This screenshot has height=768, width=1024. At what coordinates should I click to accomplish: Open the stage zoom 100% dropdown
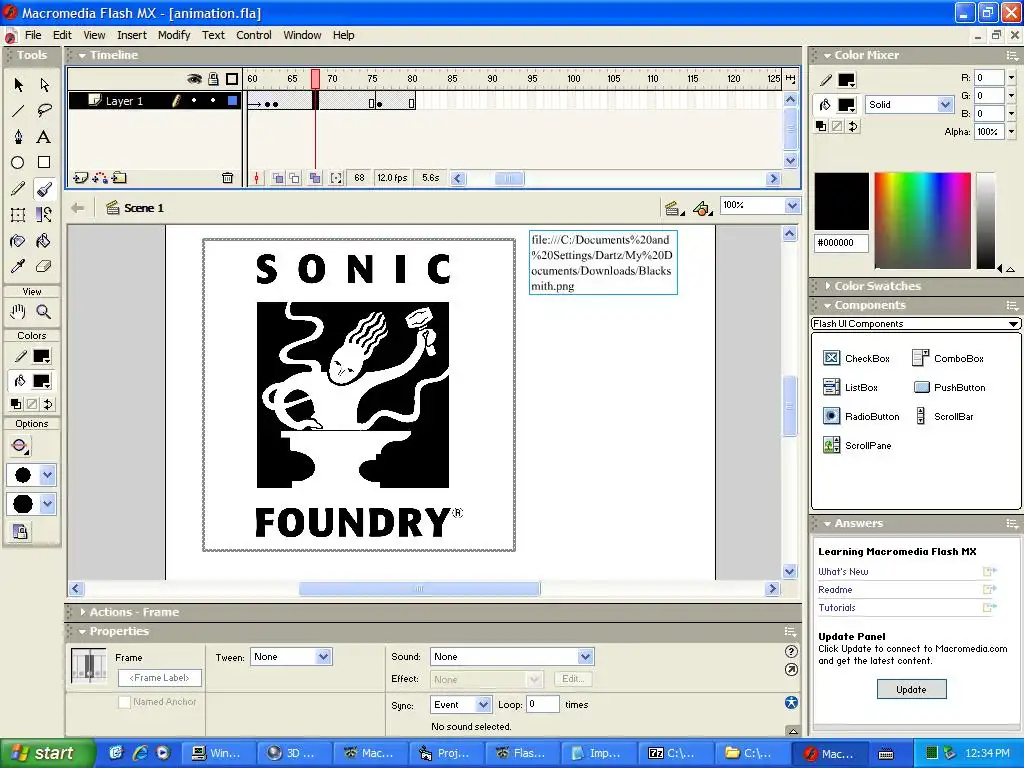point(792,205)
